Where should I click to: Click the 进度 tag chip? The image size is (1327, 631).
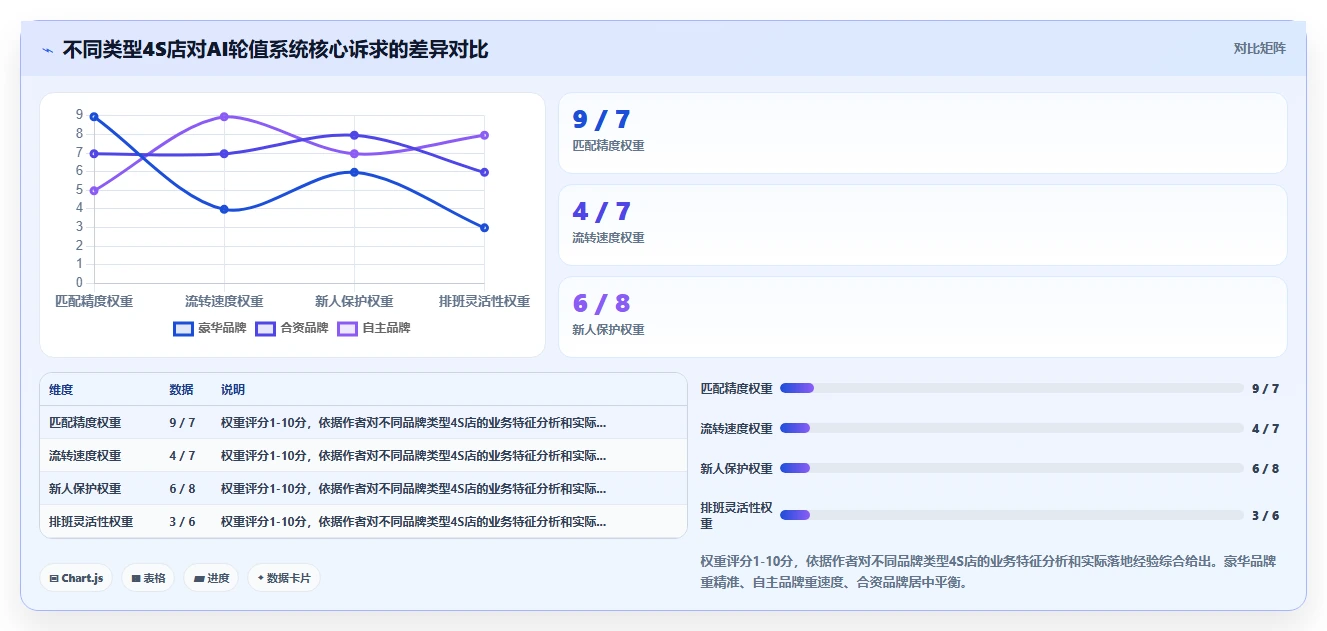211,578
